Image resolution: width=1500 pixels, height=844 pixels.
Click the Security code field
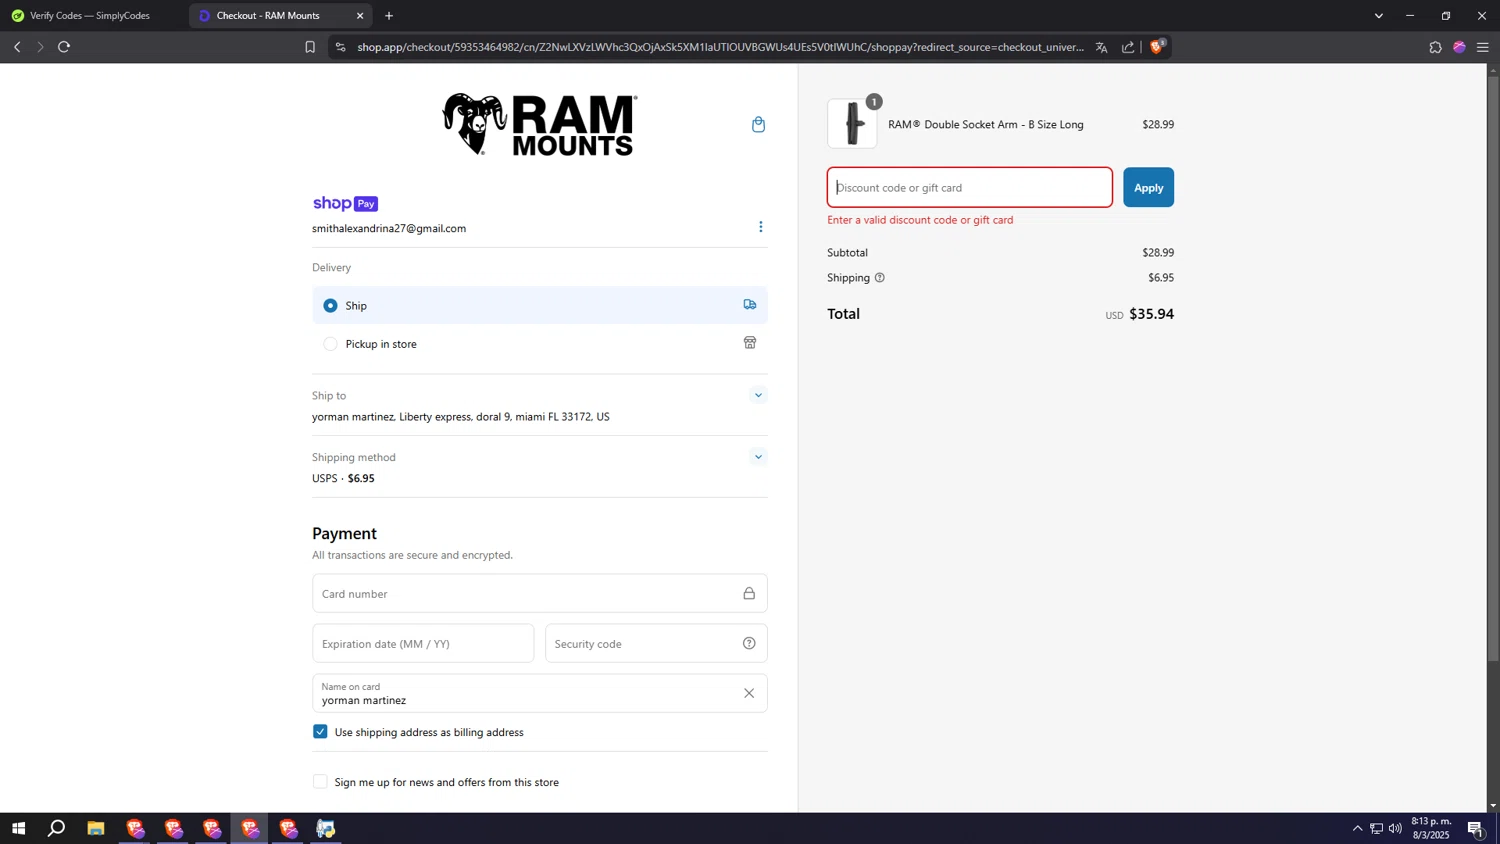tap(656, 644)
